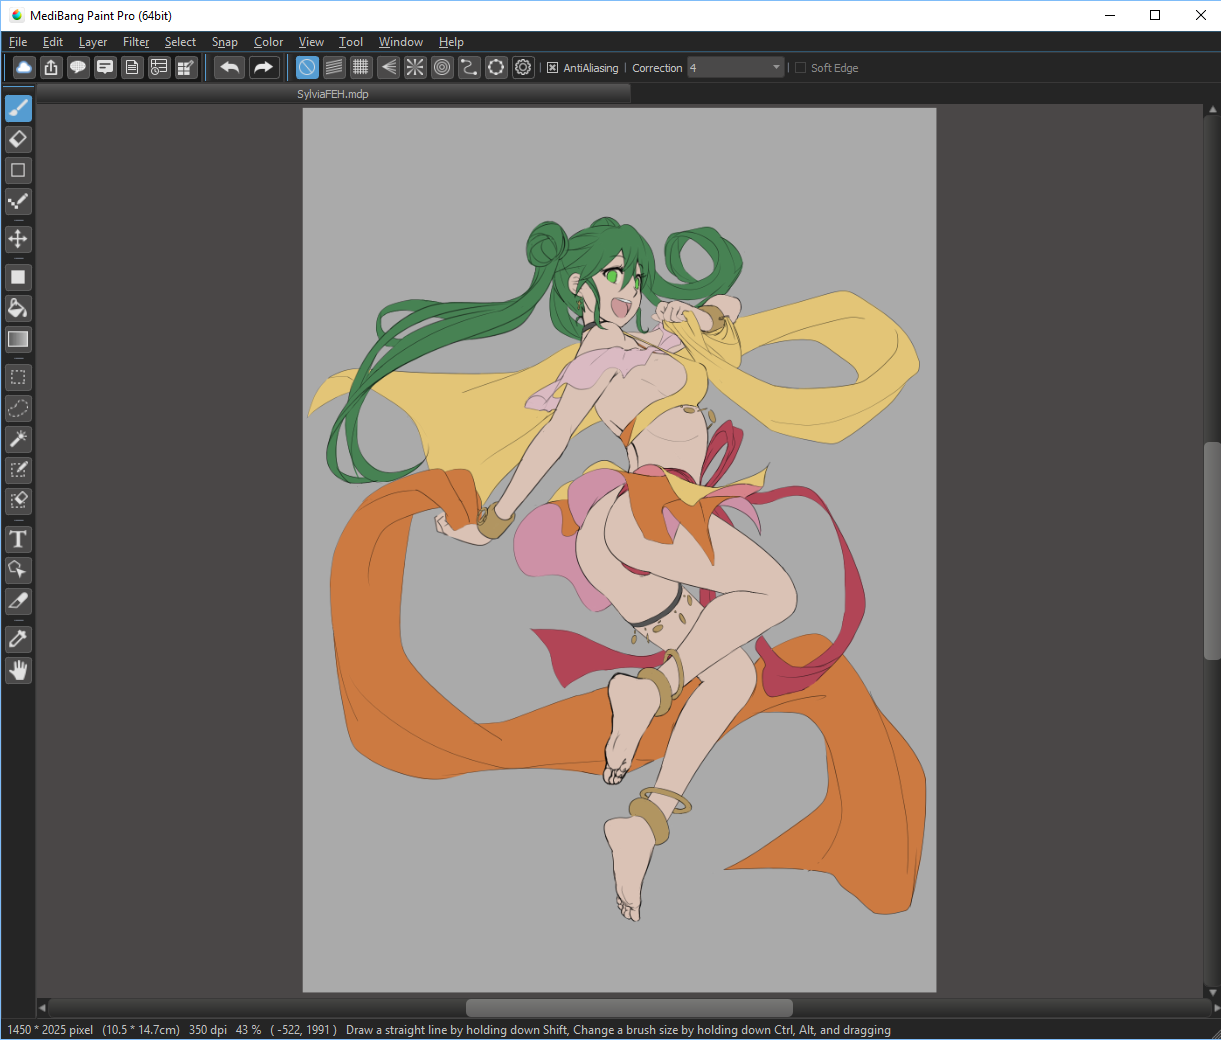Open the Help menu

tap(451, 42)
